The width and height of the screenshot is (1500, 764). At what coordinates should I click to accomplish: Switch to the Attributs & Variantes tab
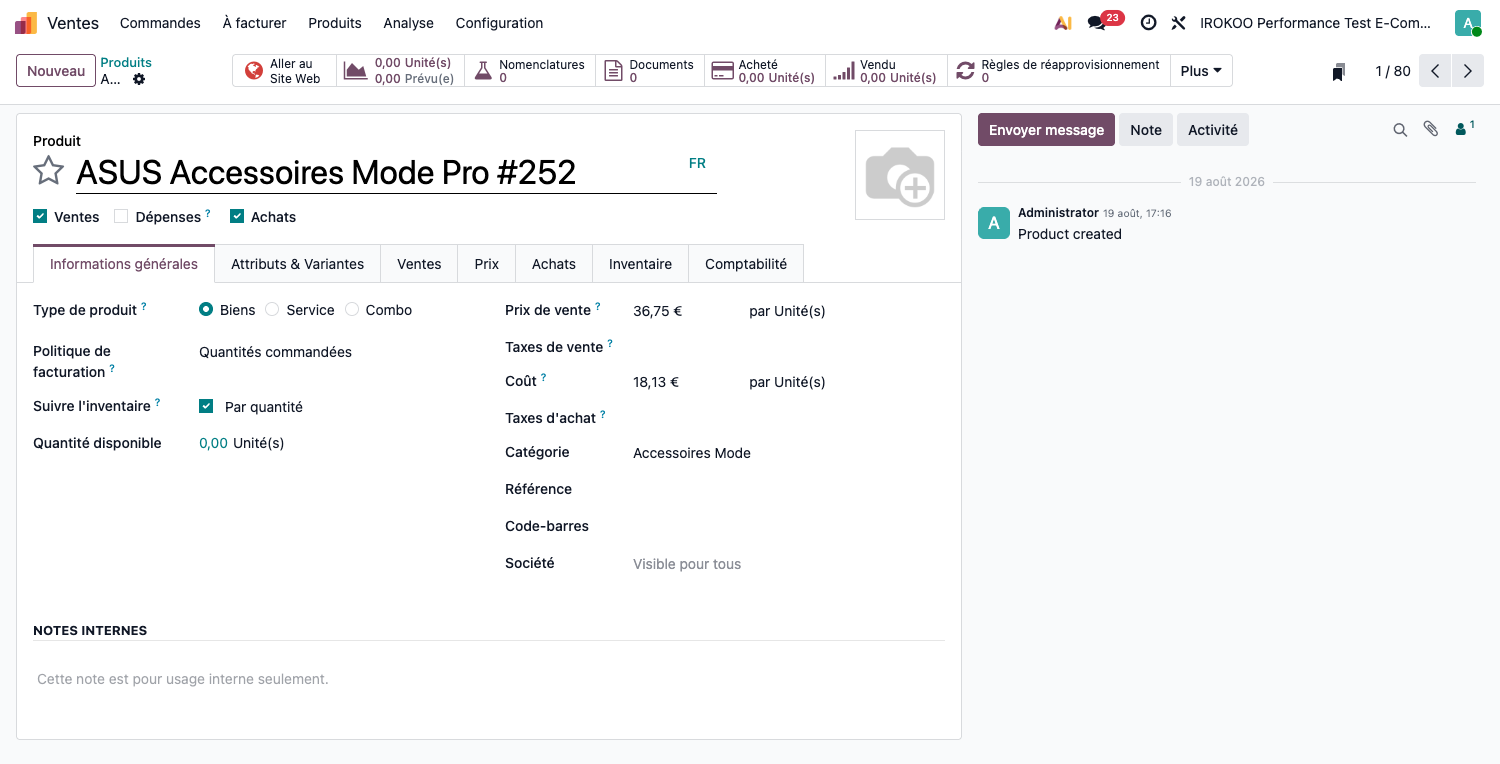pos(298,264)
